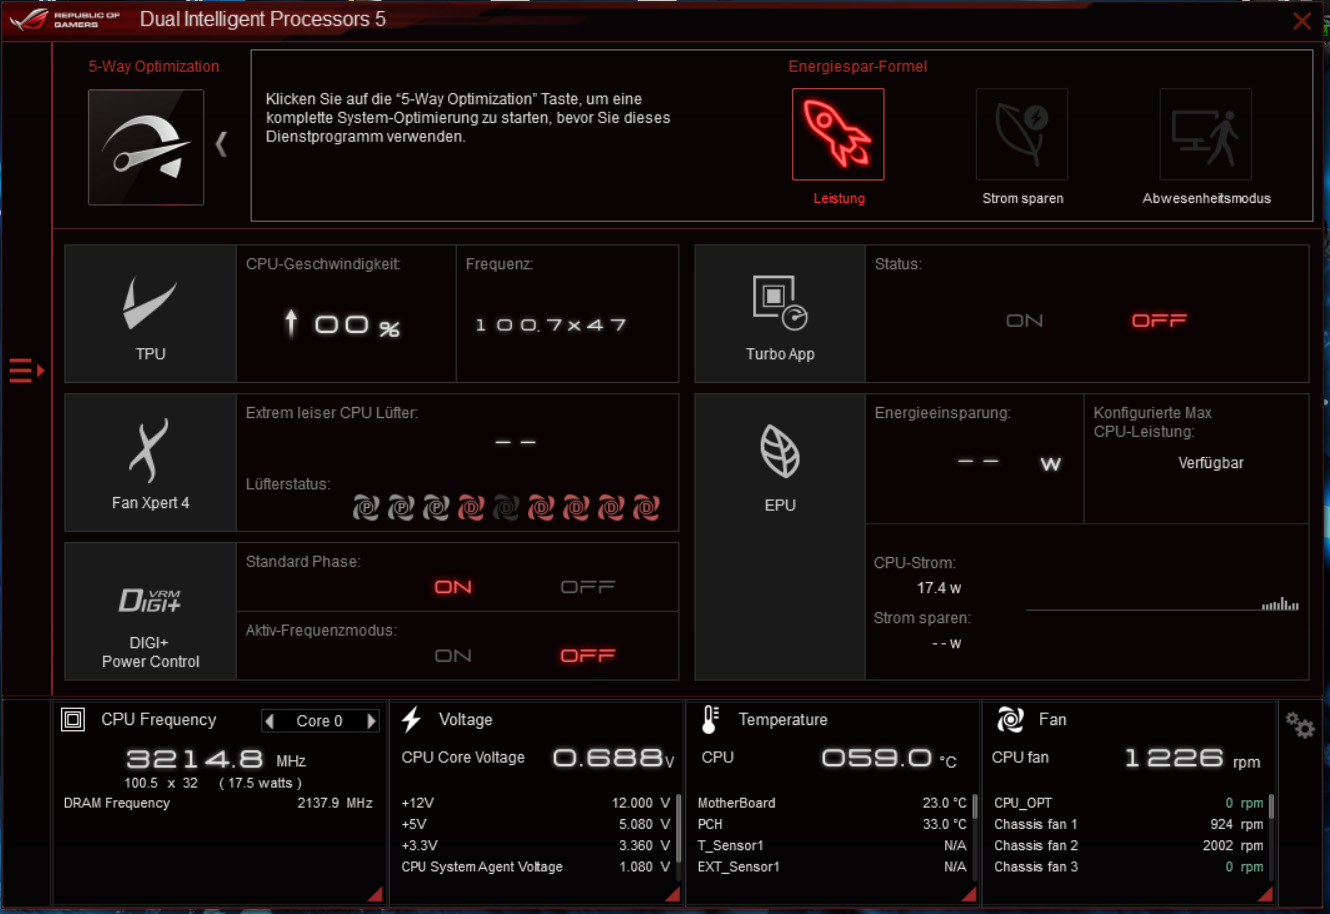The width and height of the screenshot is (1330, 914).
Task: Expand the left sidebar menu
Action: click(x=26, y=371)
